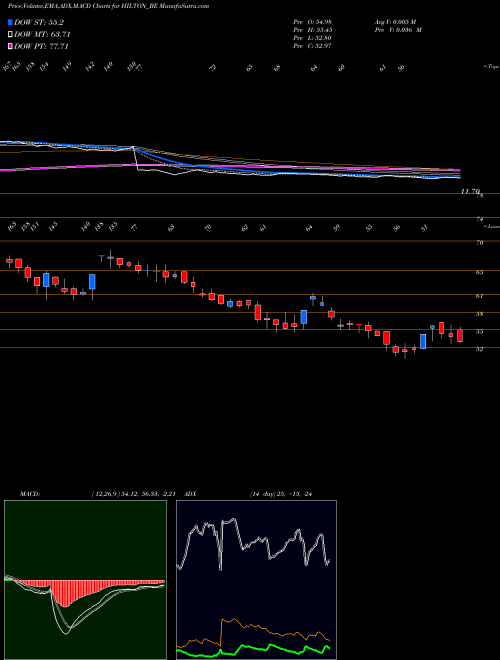Click the 'ADX' panel heading

pyautogui.click(x=190, y=494)
